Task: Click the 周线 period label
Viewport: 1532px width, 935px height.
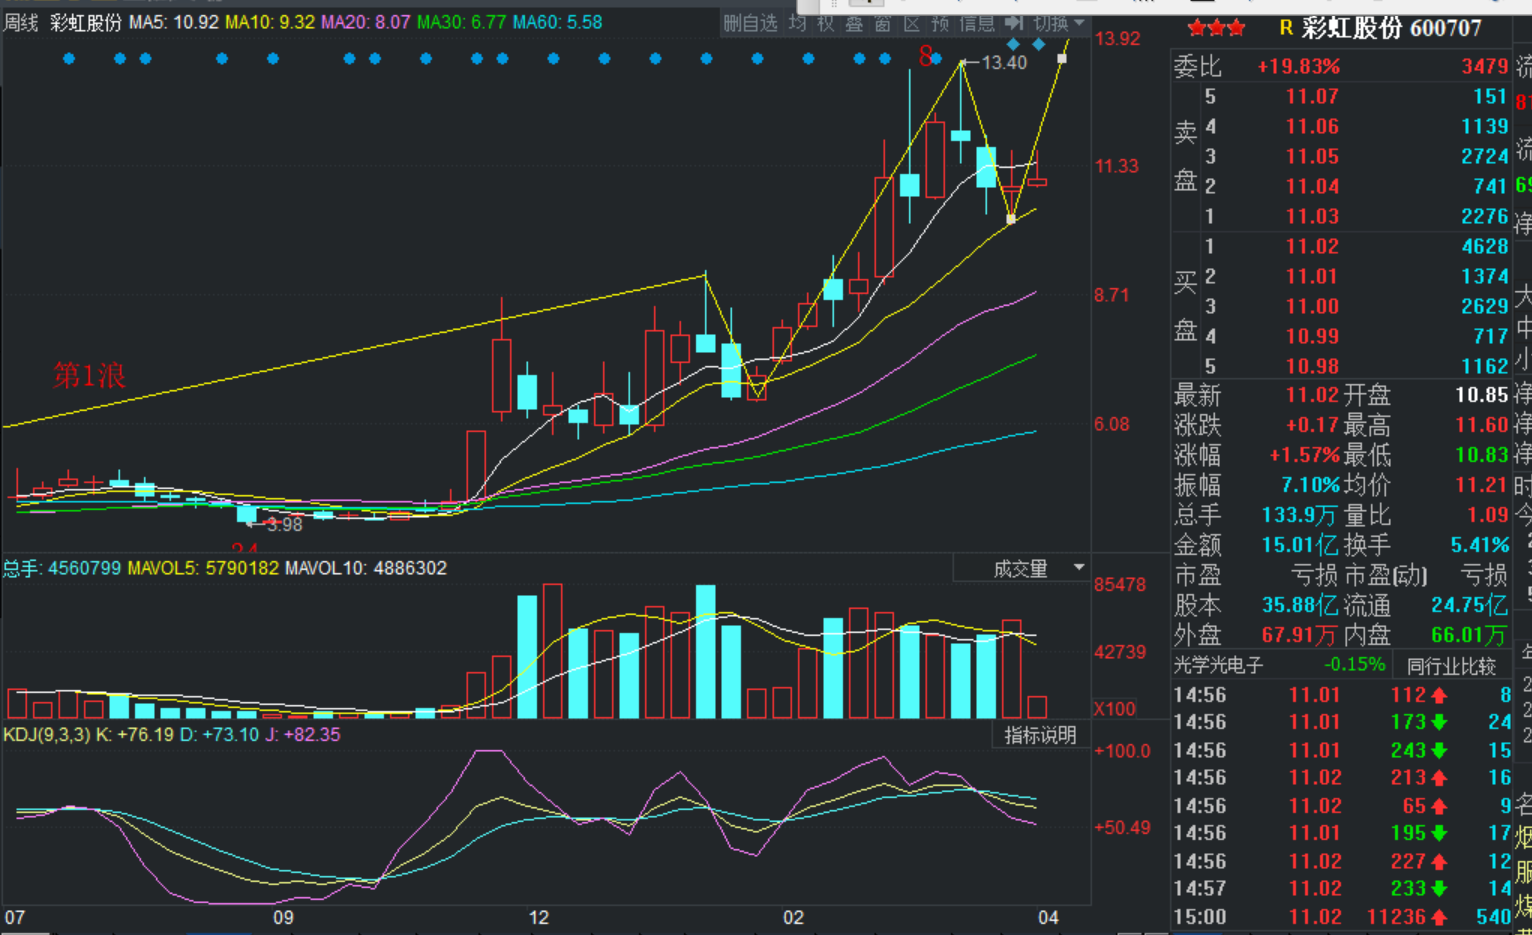Action: click(x=21, y=22)
